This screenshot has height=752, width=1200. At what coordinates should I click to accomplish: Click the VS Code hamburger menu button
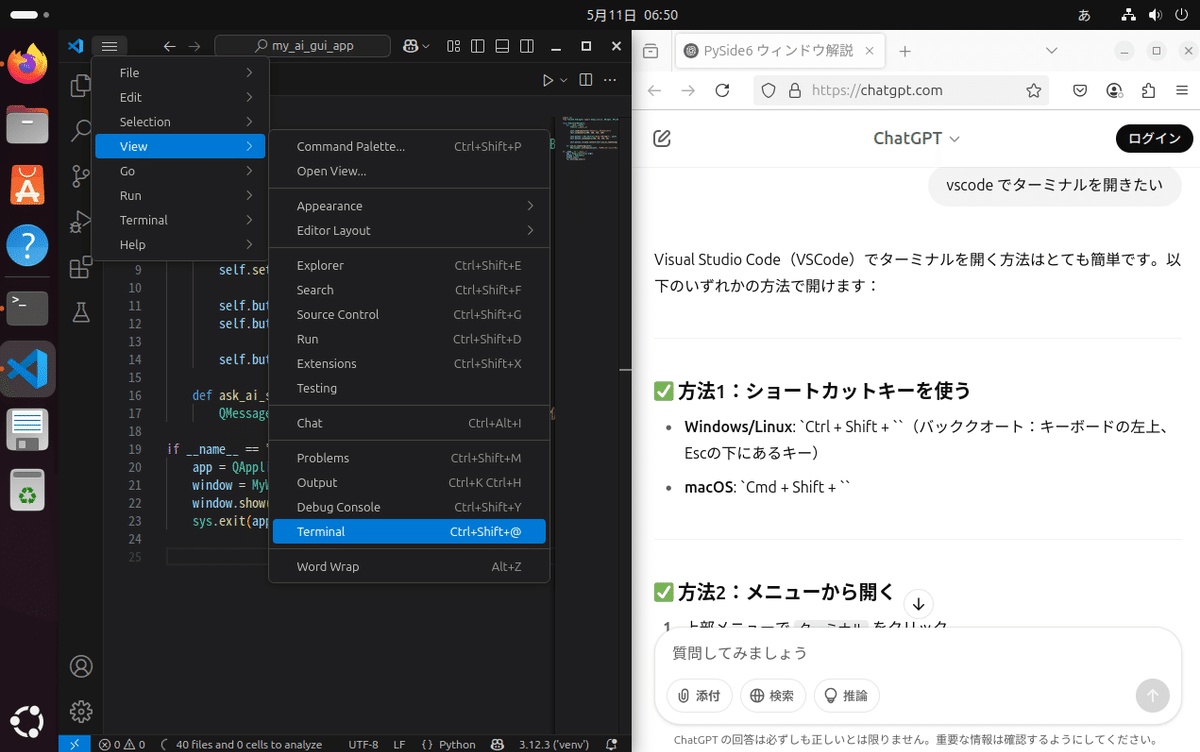[x=109, y=46]
